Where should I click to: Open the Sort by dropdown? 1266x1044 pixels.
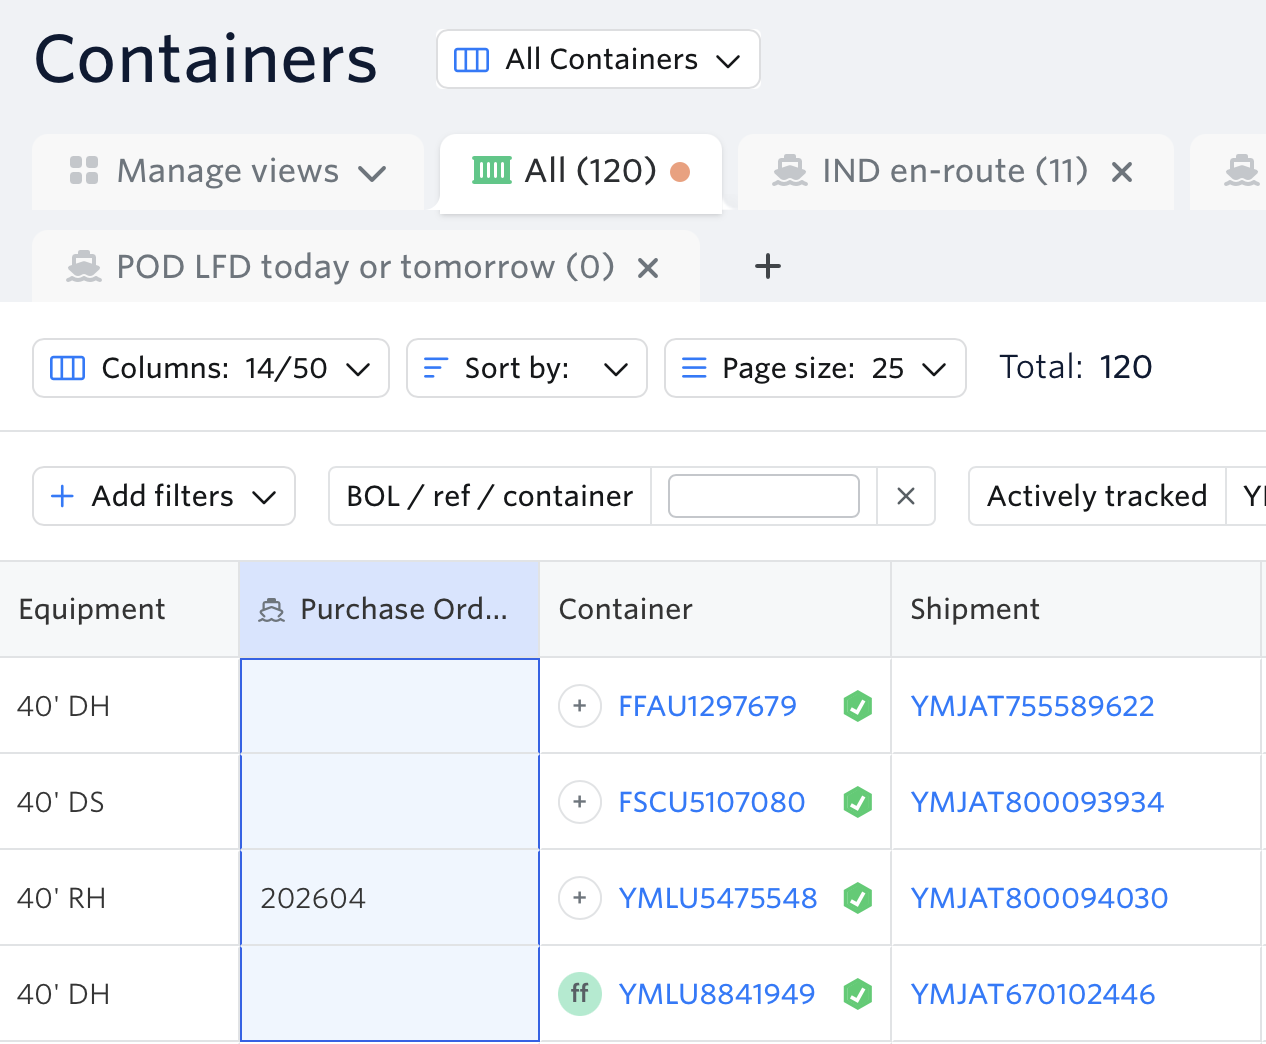click(526, 368)
